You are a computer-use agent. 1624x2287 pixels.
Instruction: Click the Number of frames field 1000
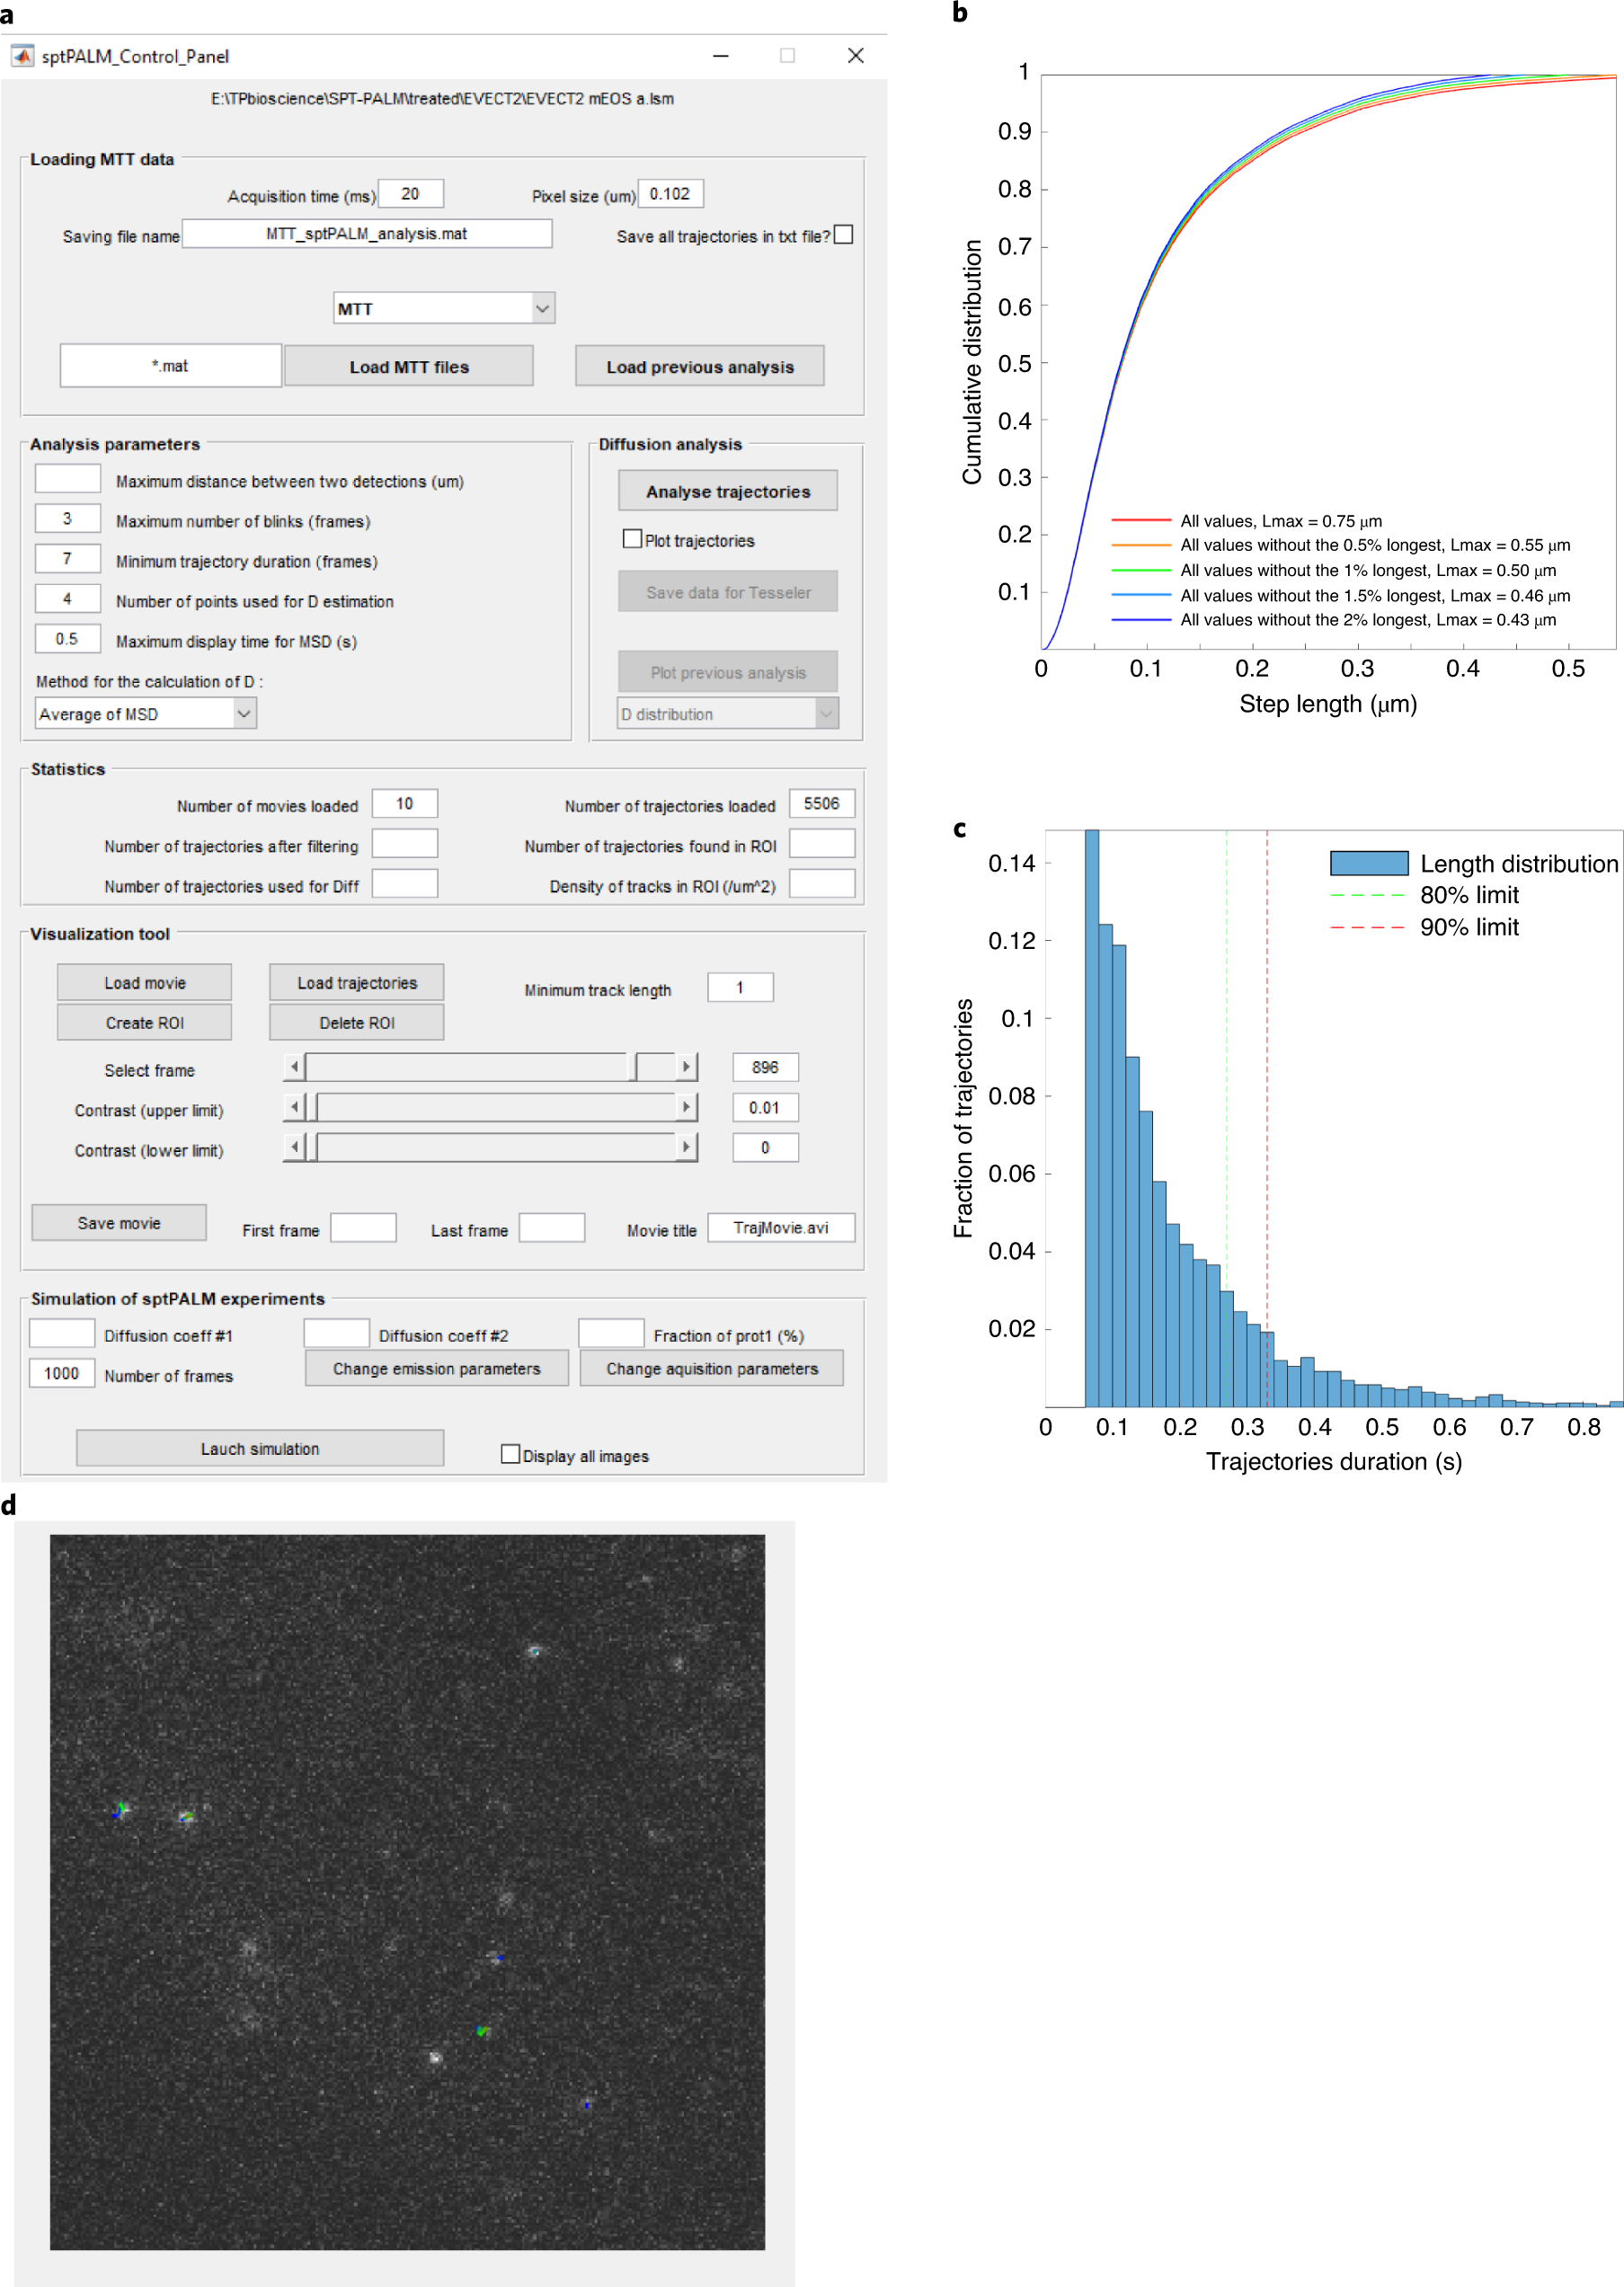(x=62, y=1374)
